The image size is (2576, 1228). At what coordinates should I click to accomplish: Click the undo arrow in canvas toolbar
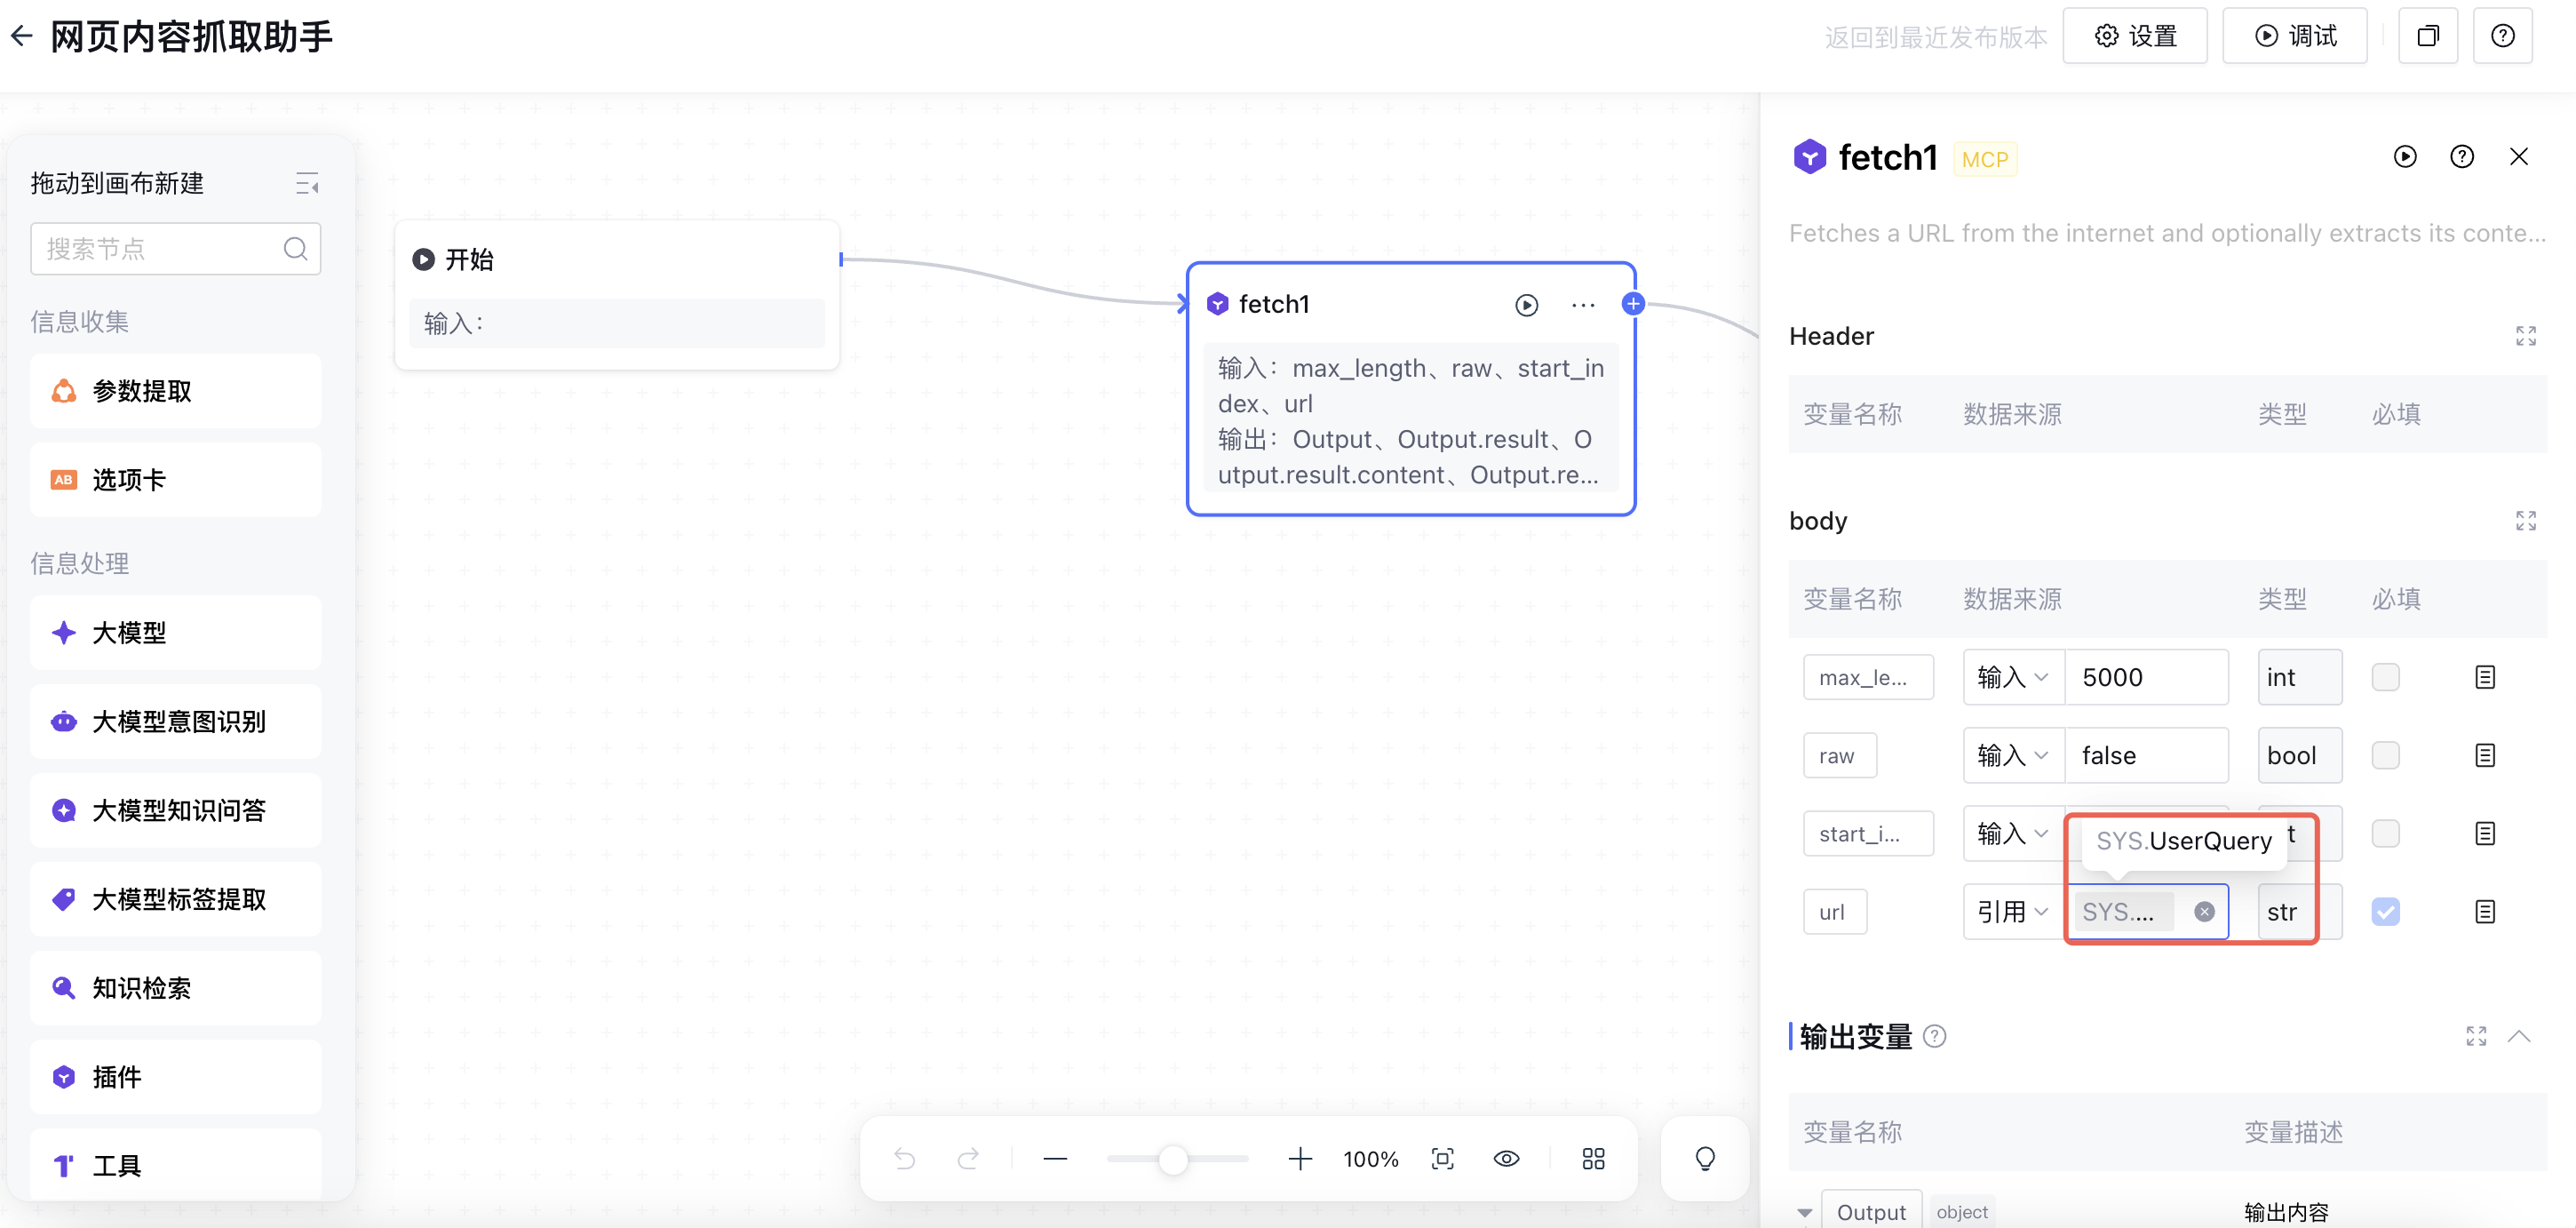tap(904, 1159)
